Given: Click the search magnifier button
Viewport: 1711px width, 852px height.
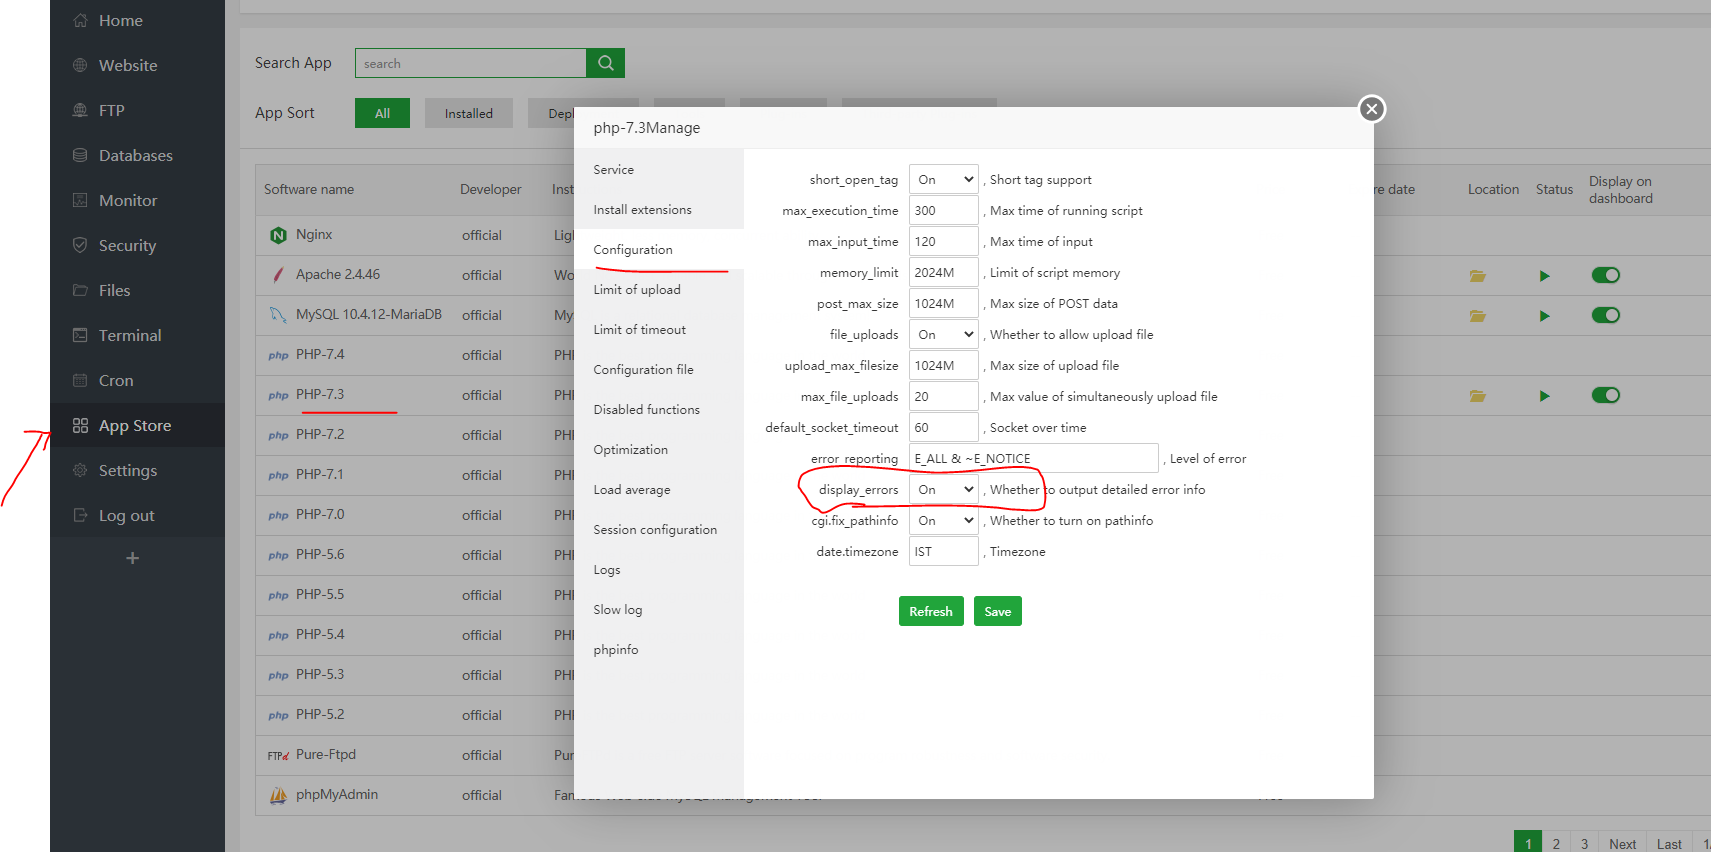Looking at the screenshot, I should [x=605, y=63].
